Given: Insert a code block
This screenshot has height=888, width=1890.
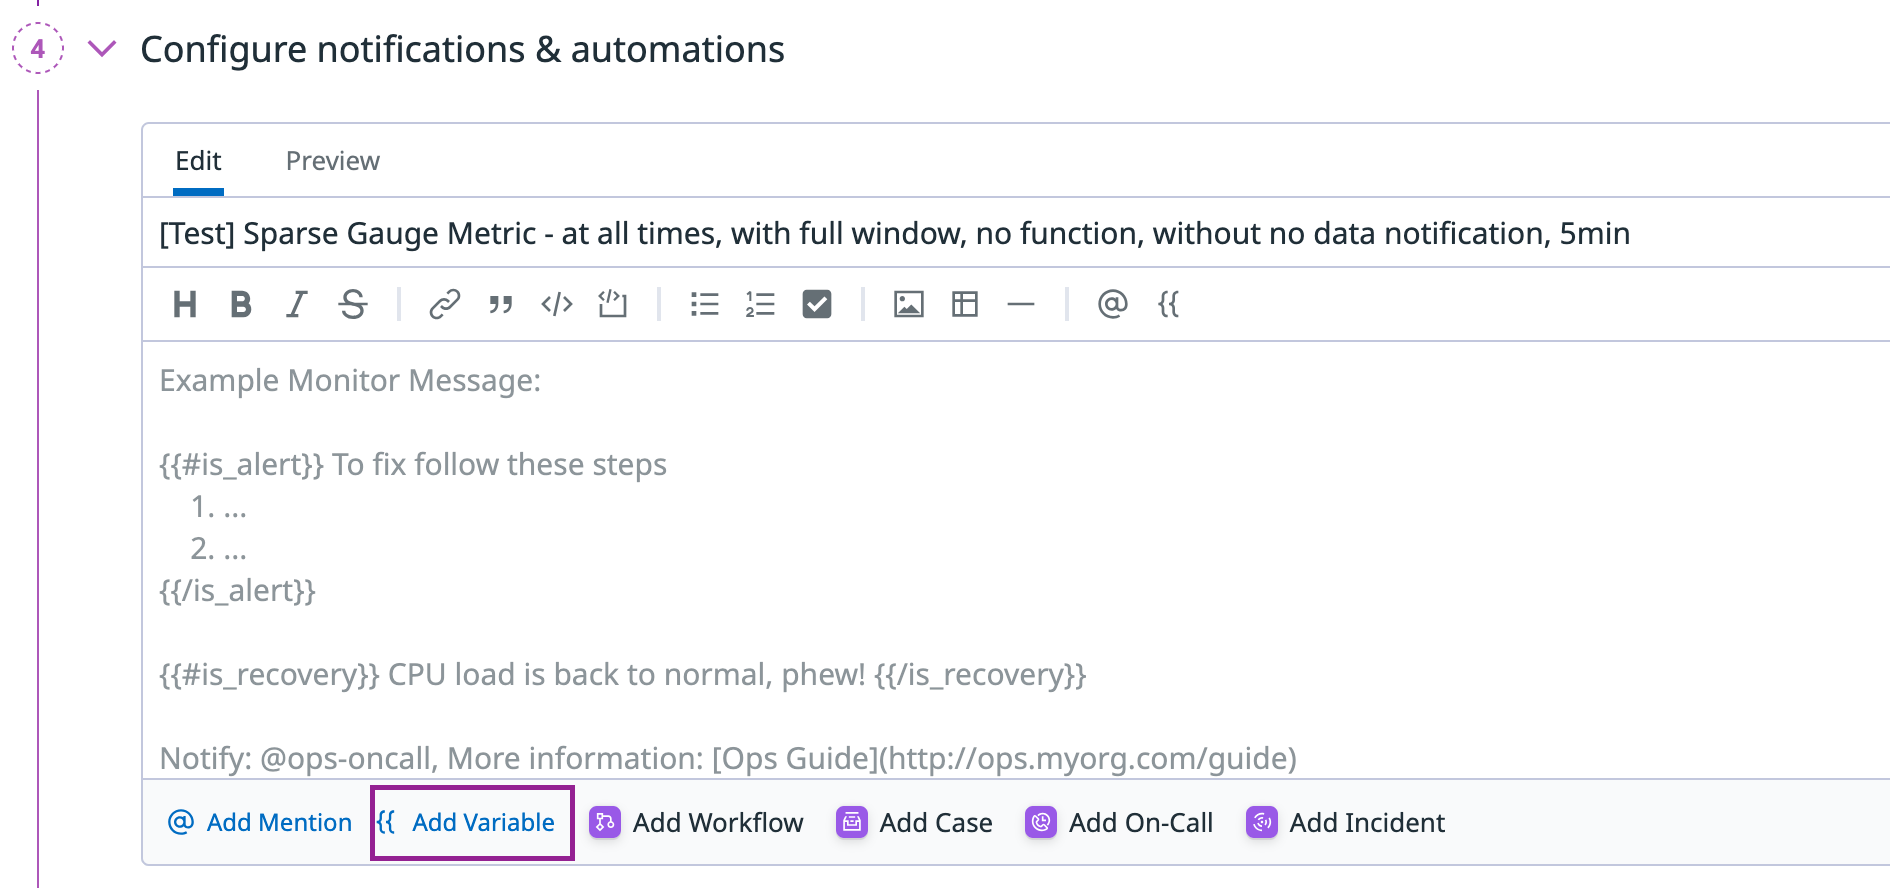Looking at the screenshot, I should coord(612,304).
